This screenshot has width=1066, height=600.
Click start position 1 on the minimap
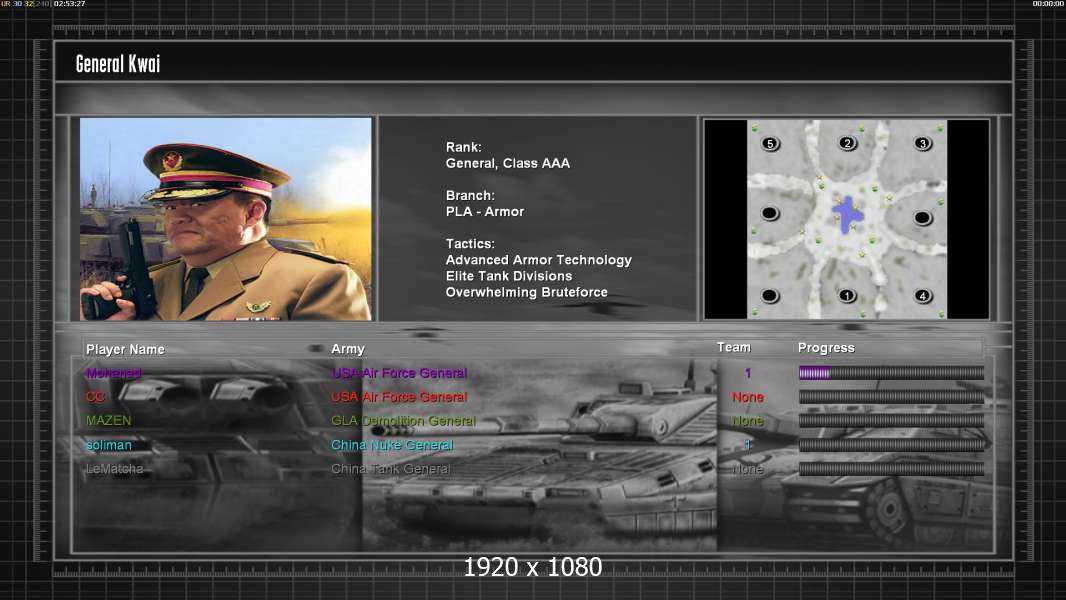846,296
